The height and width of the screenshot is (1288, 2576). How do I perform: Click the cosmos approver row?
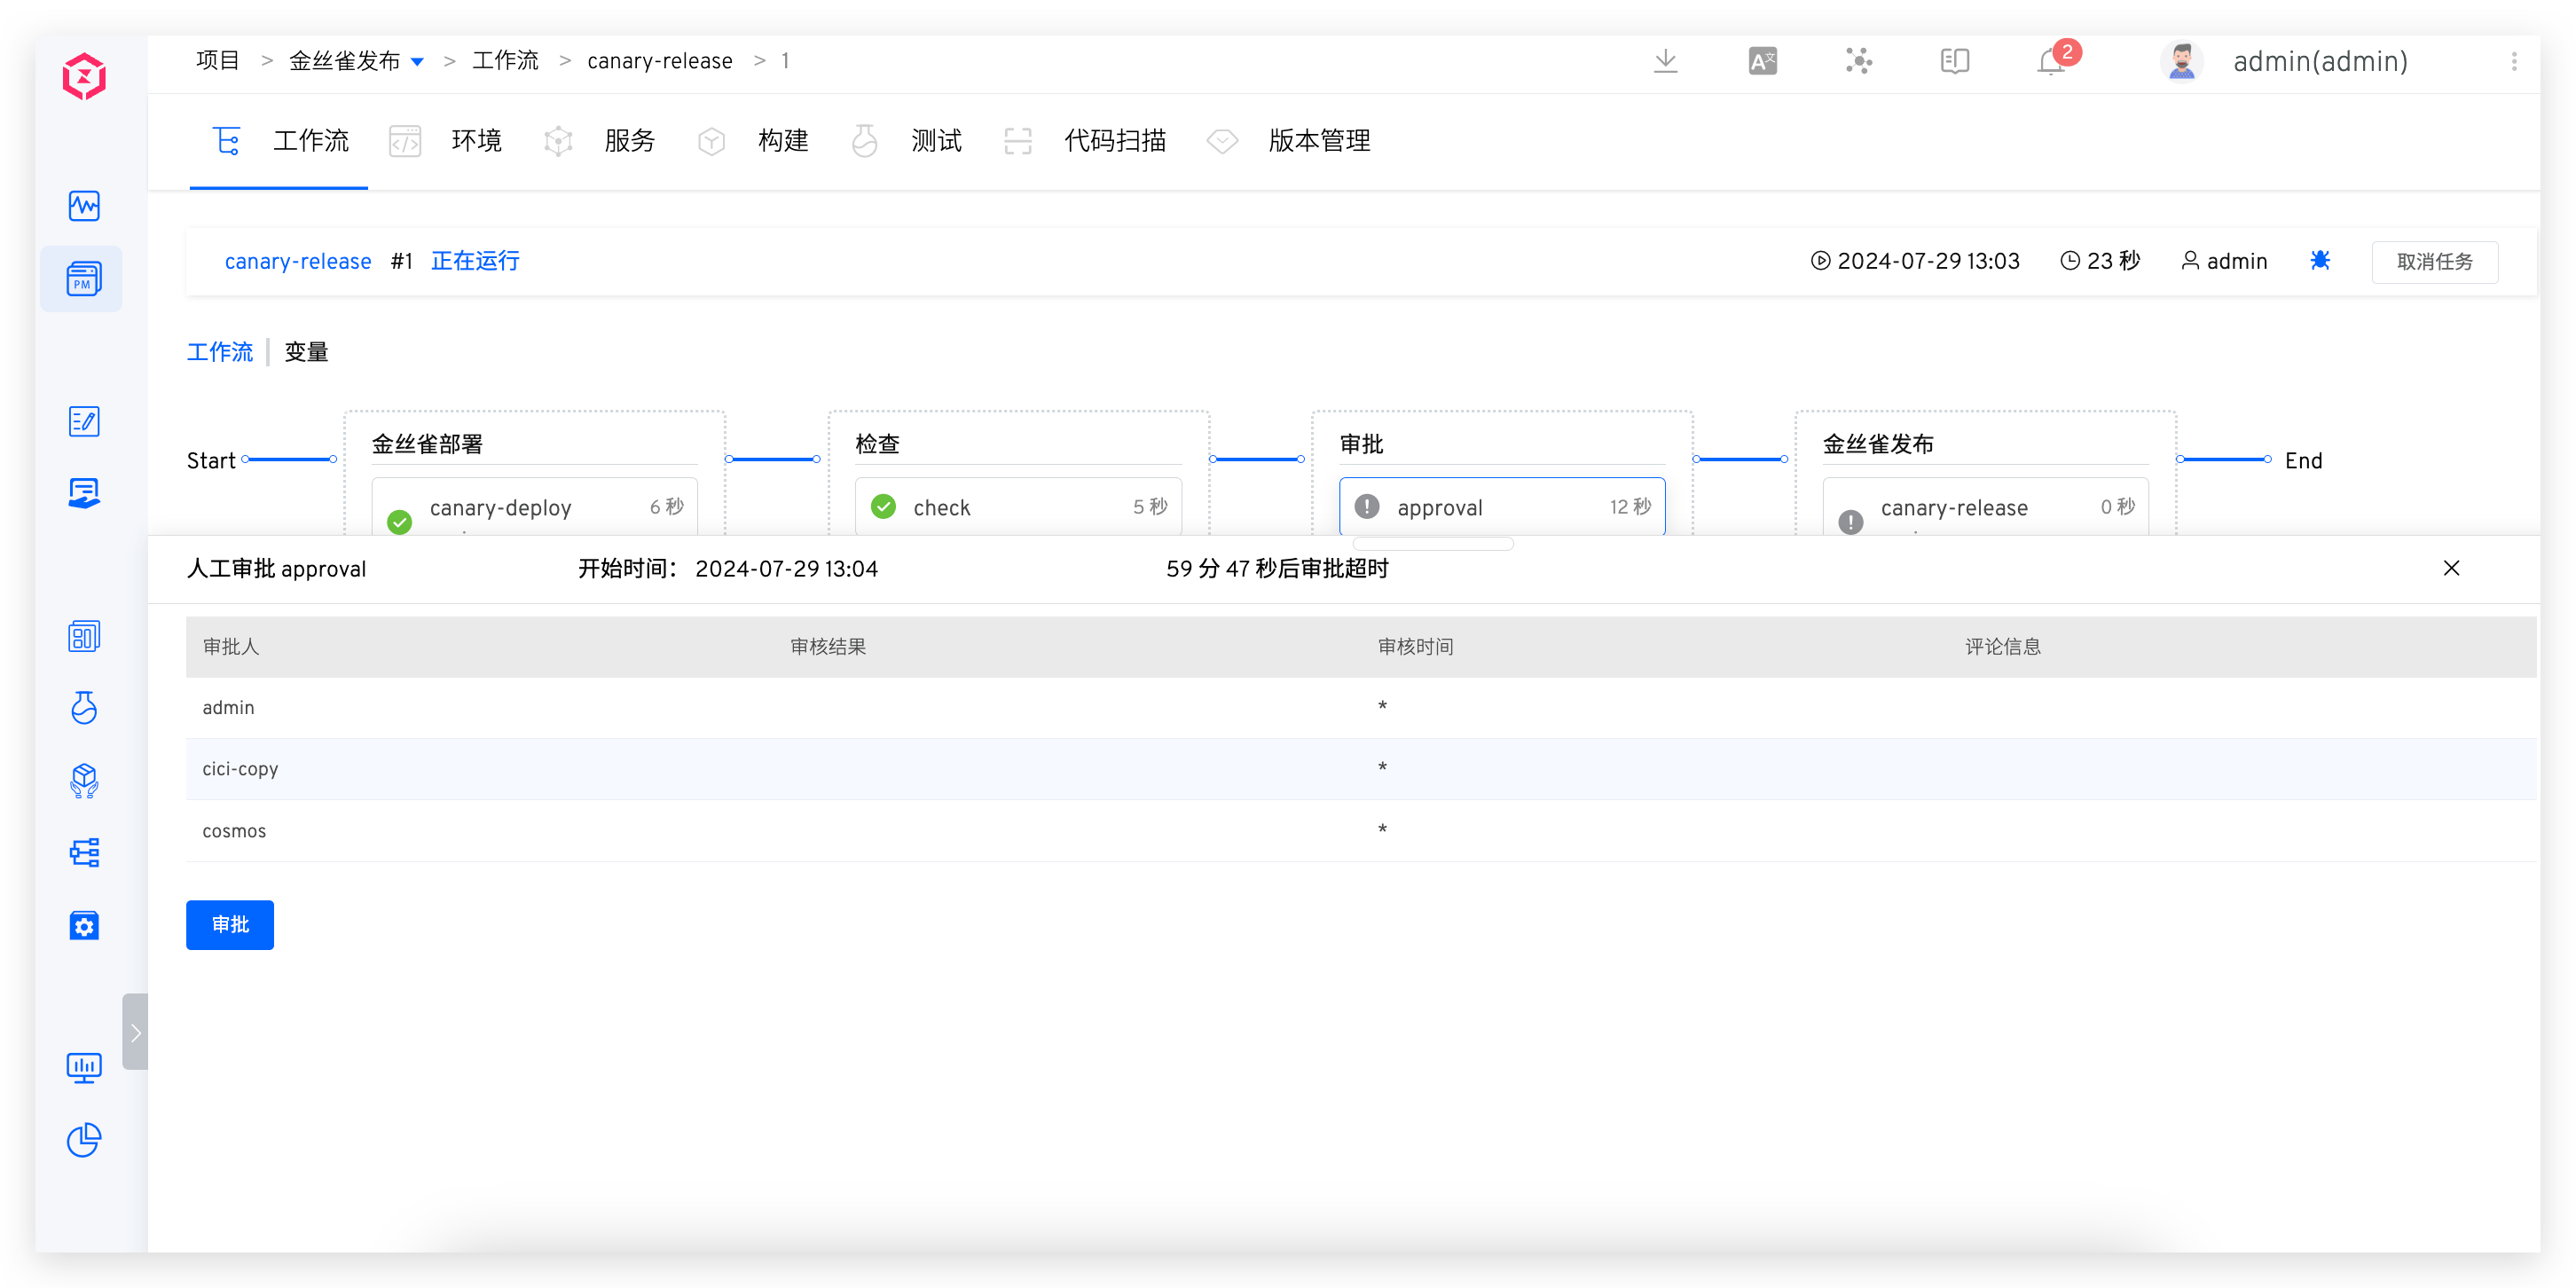click(1361, 831)
